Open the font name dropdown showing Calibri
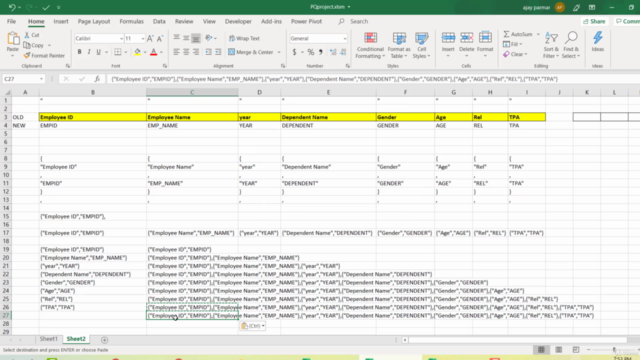This screenshot has height=360, width=640. (x=121, y=38)
